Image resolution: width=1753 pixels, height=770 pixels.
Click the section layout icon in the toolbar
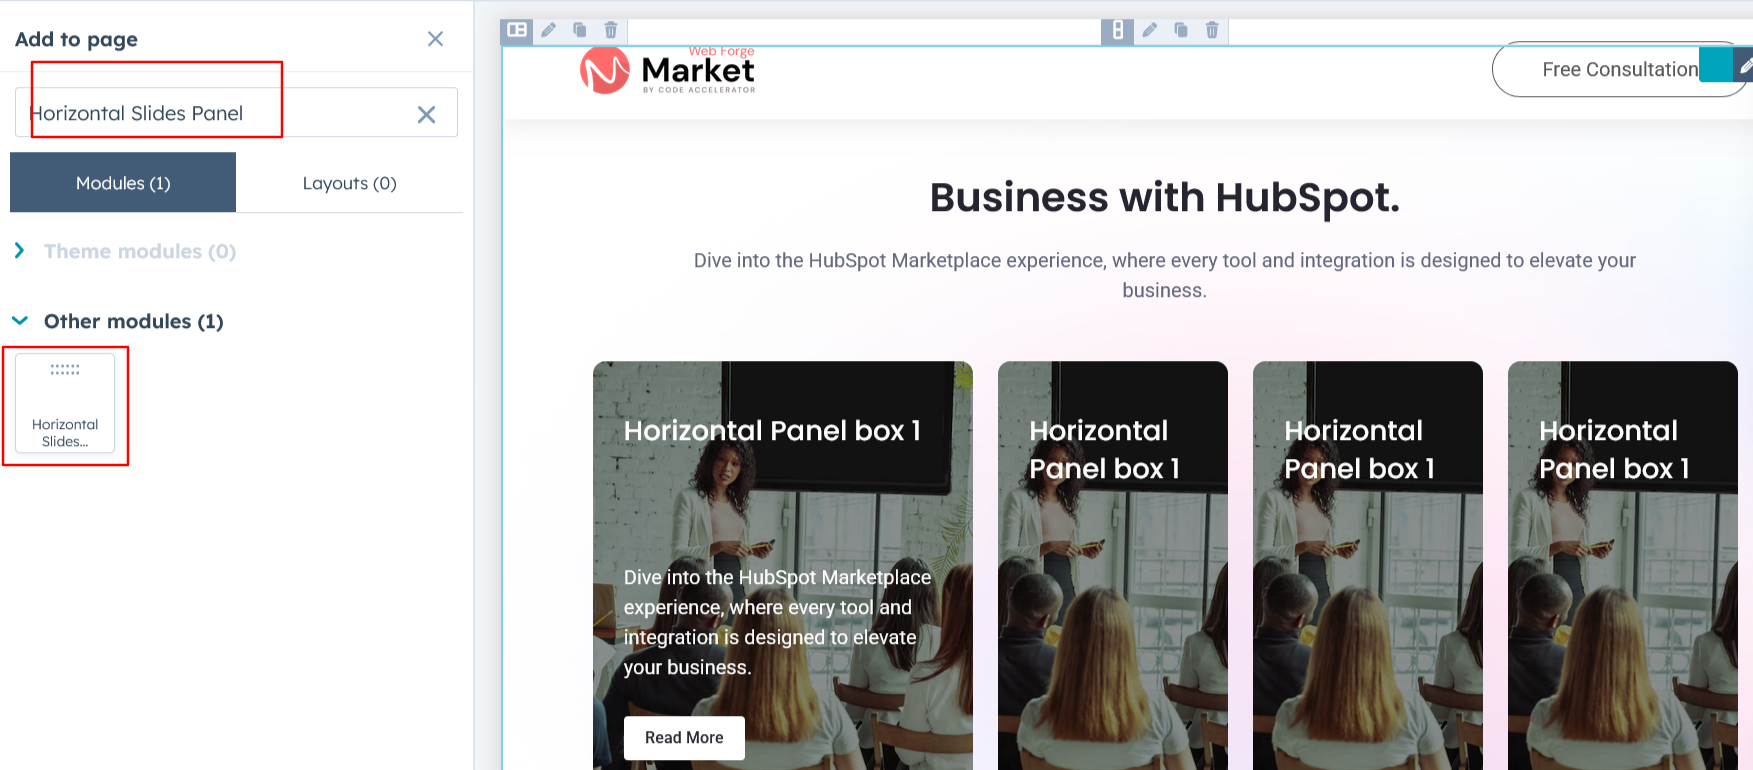pyautogui.click(x=517, y=30)
